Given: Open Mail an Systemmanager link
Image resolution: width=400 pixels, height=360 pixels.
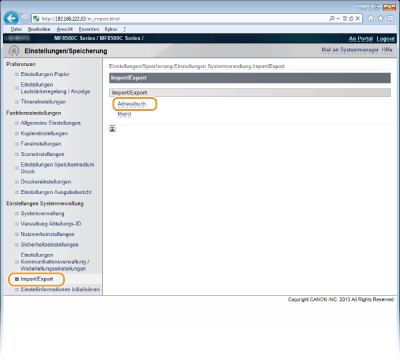Looking at the screenshot, I should 350,50.
